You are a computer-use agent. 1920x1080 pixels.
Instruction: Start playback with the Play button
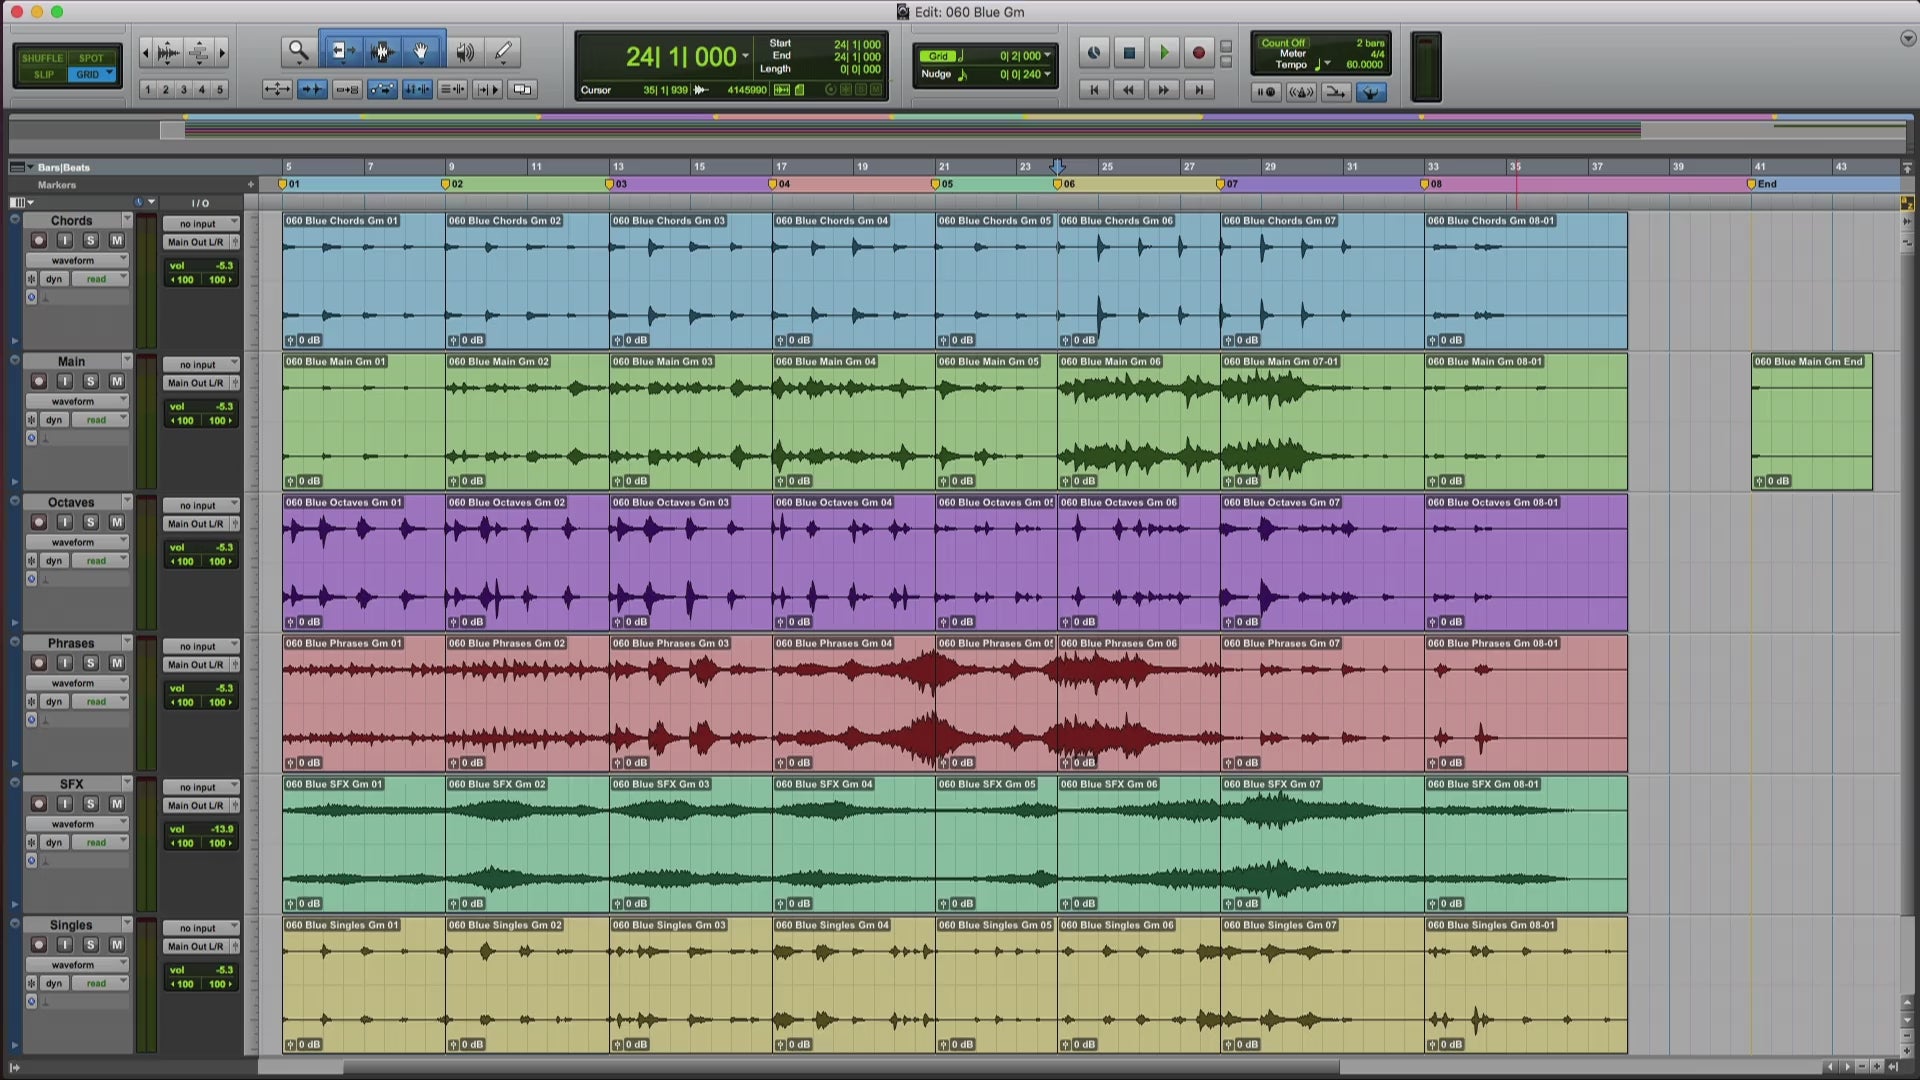[x=1164, y=53]
